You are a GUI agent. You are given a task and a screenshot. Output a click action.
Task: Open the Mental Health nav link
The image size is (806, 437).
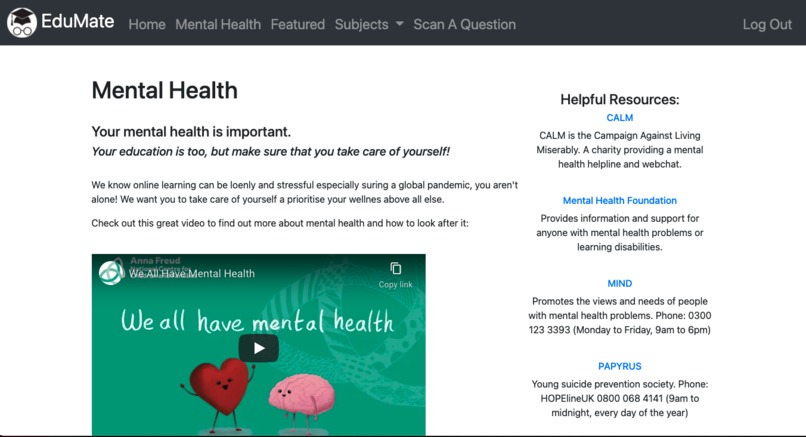coord(218,24)
